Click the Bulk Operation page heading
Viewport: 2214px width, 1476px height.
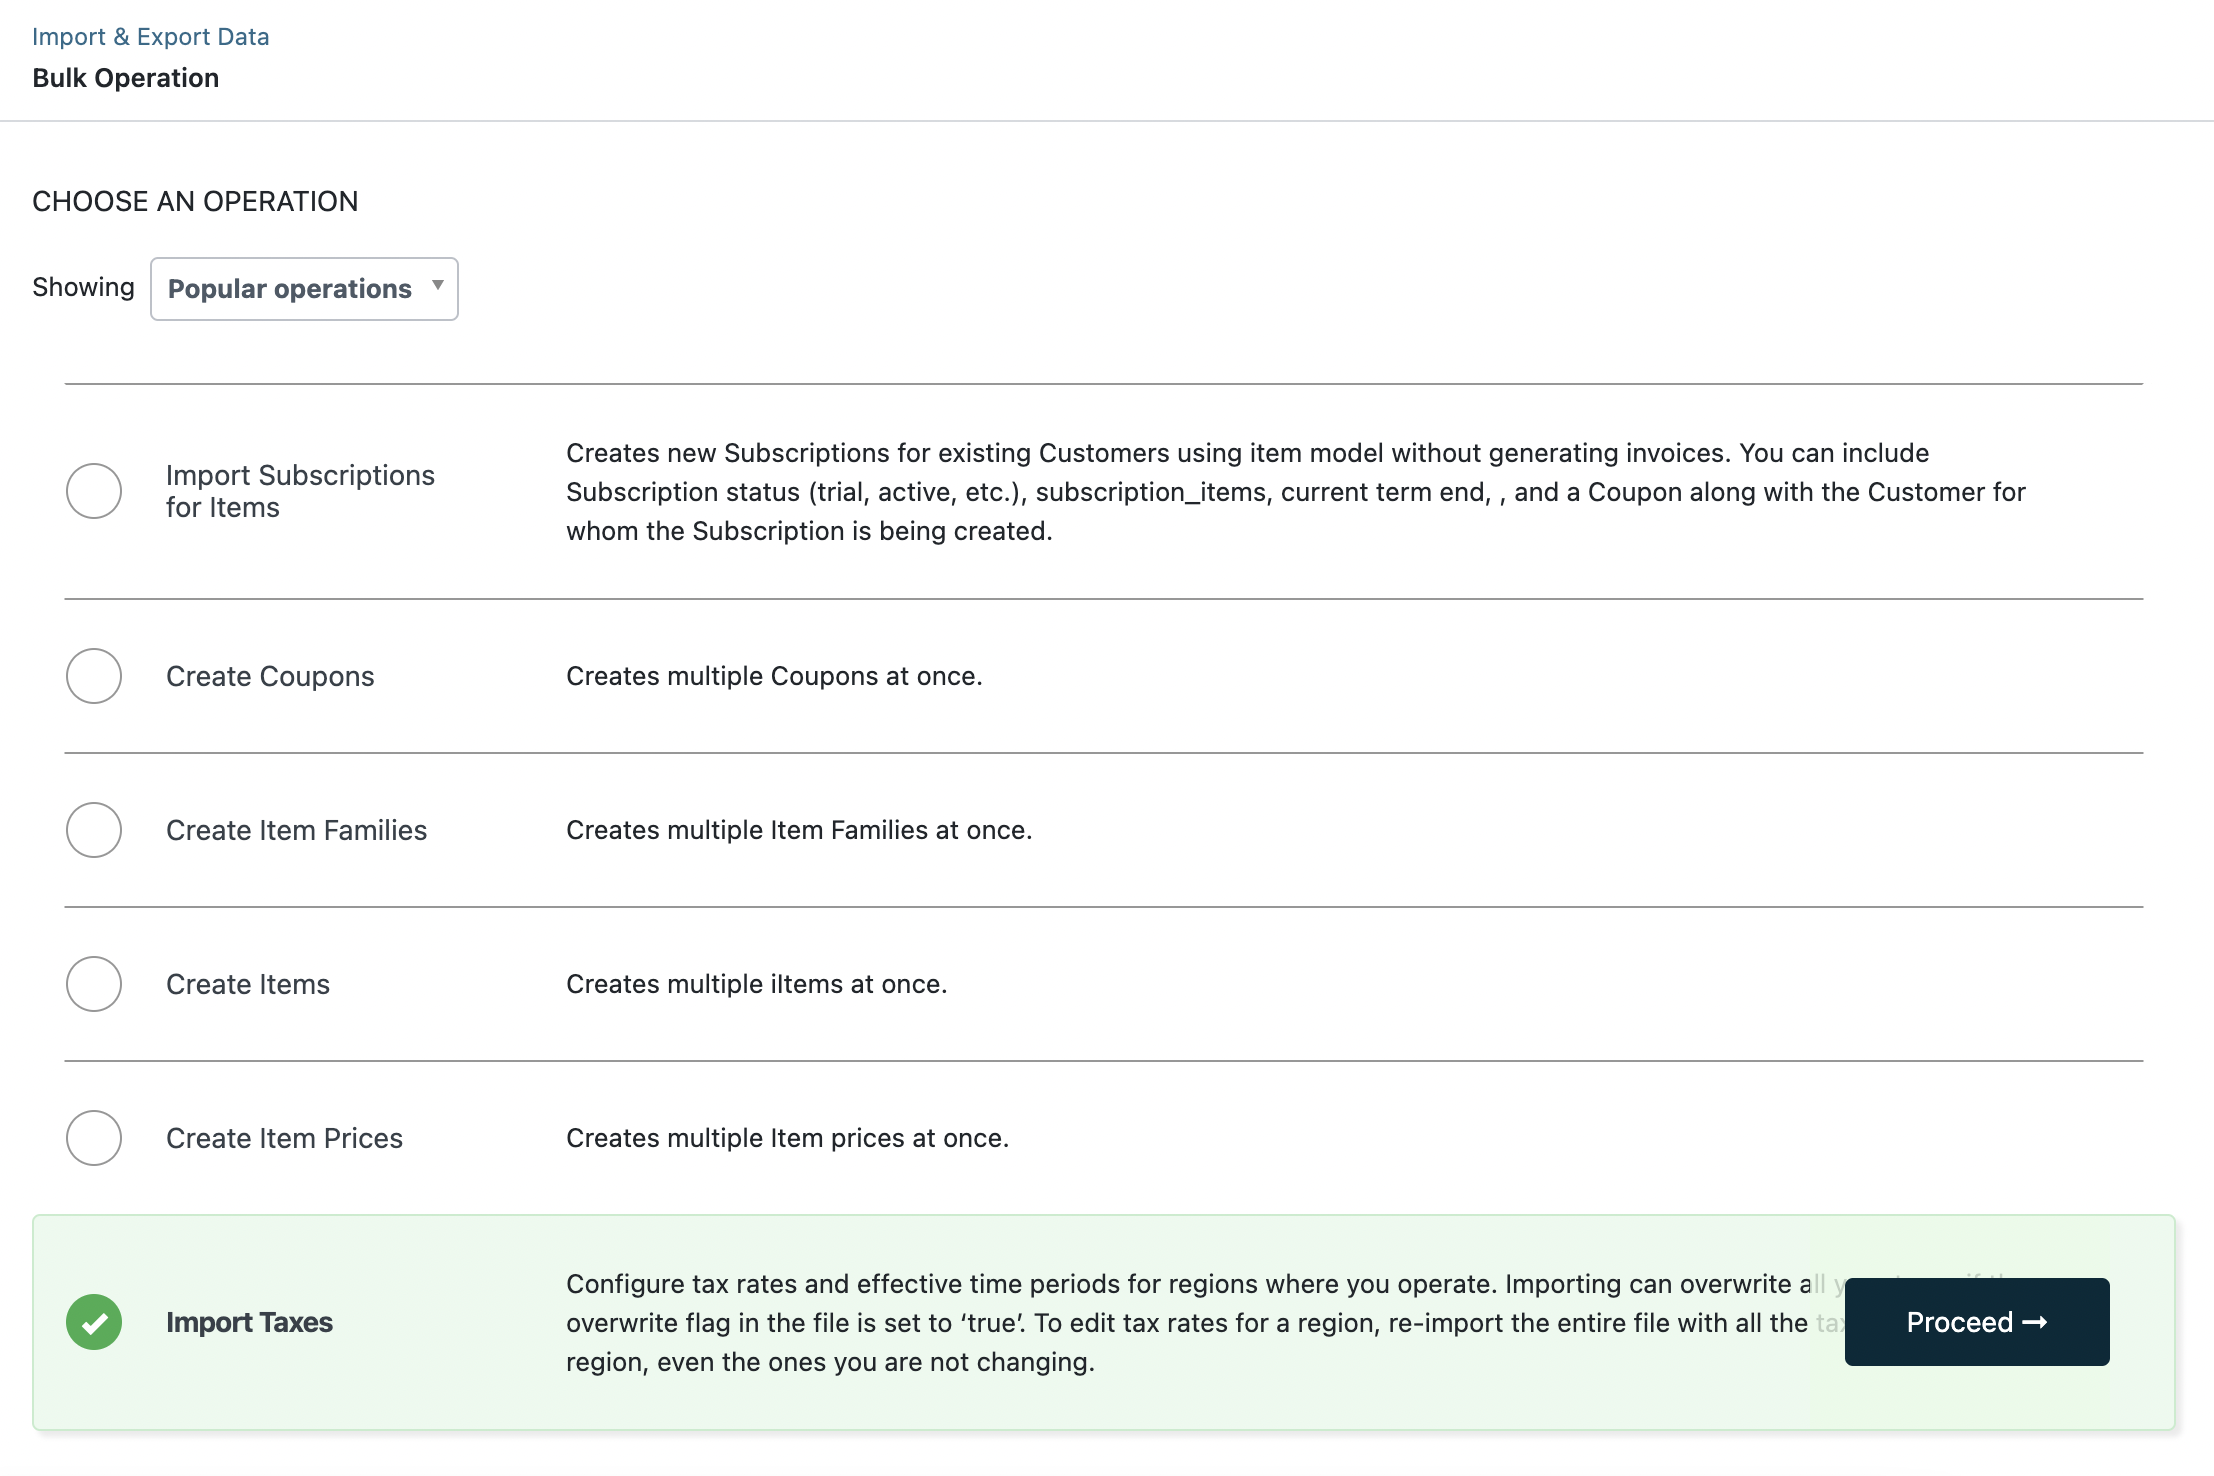click(125, 78)
